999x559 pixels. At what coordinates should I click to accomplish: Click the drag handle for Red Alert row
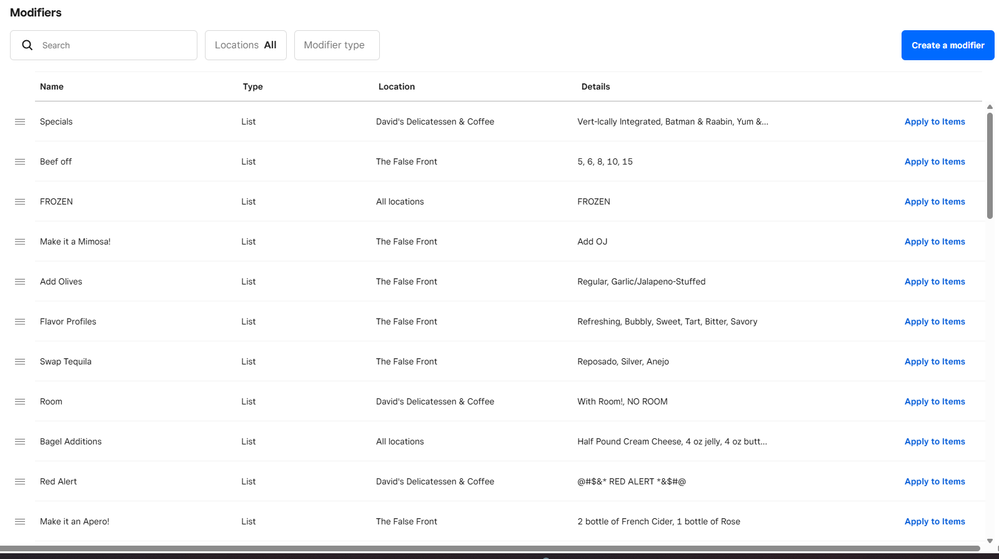click(x=20, y=482)
